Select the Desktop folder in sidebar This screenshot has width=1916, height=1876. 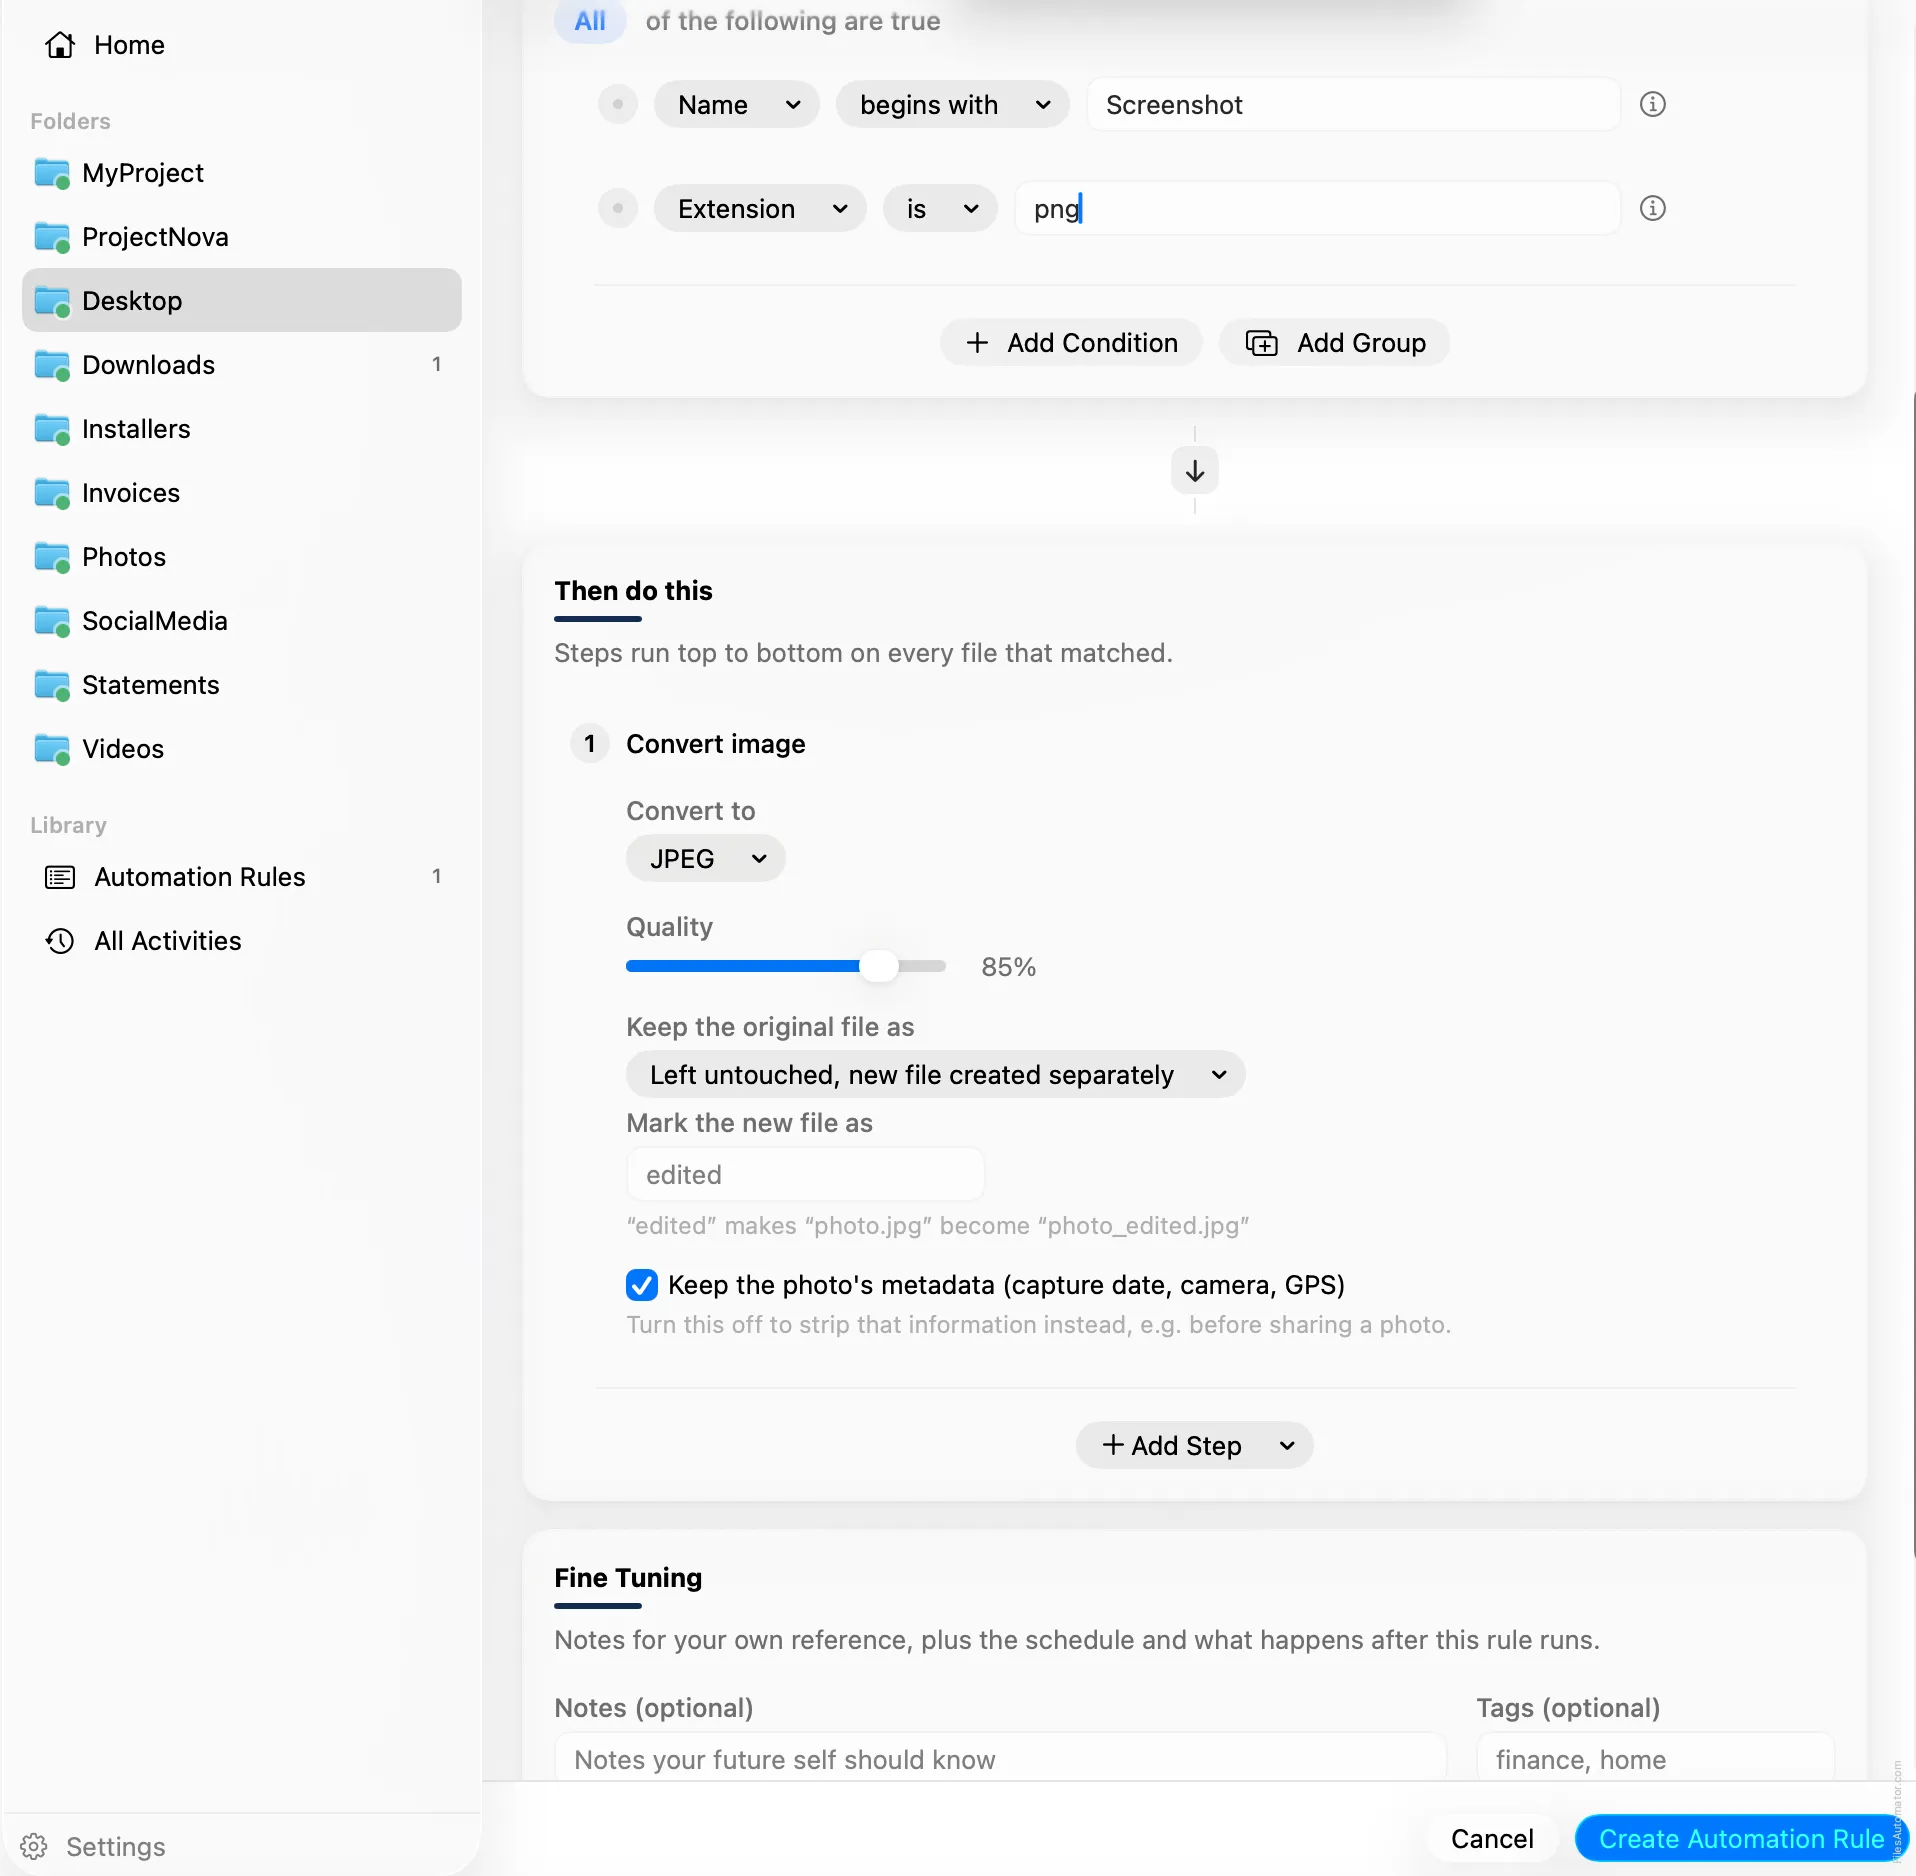242,300
